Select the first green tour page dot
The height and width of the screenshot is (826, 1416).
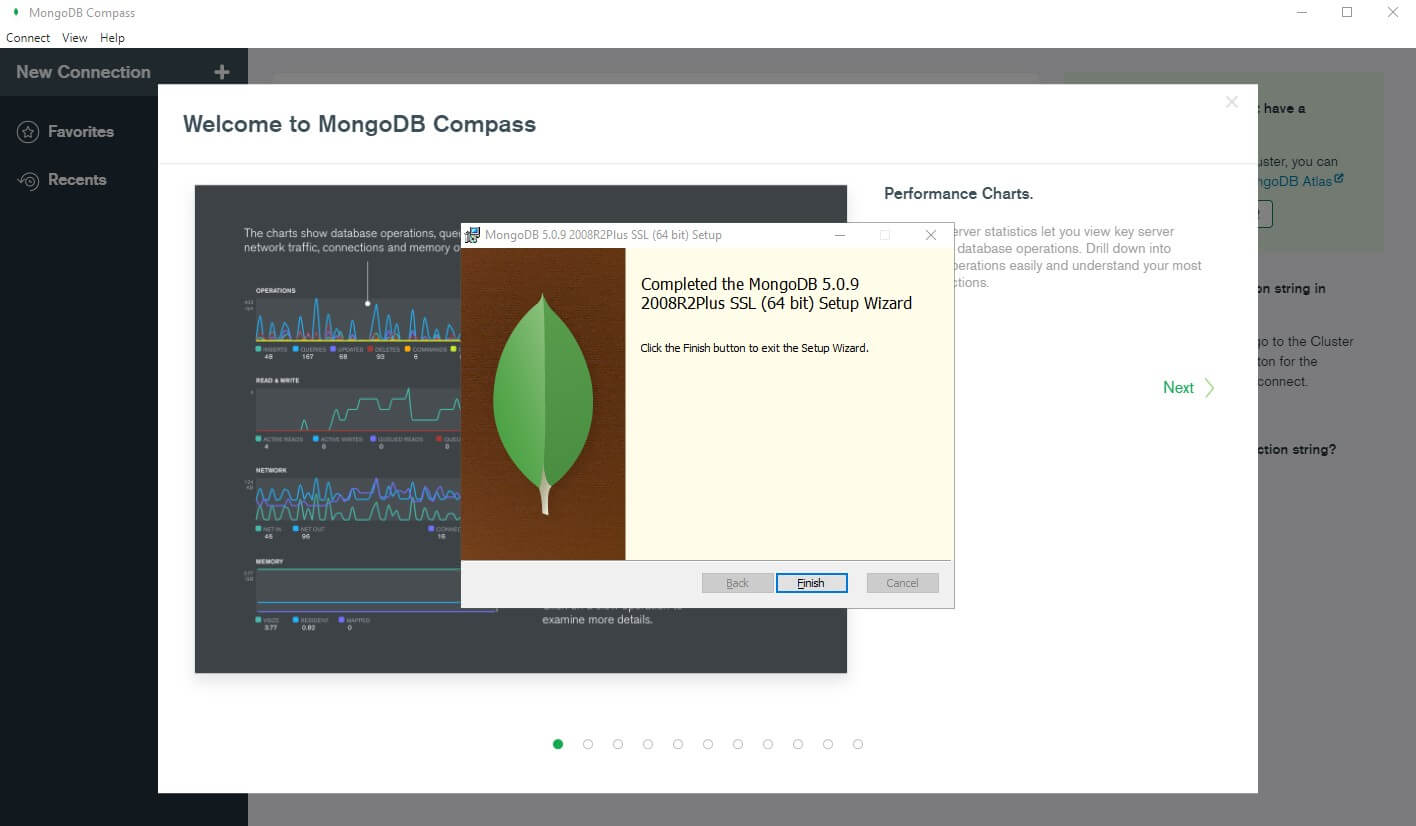pyautogui.click(x=558, y=744)
